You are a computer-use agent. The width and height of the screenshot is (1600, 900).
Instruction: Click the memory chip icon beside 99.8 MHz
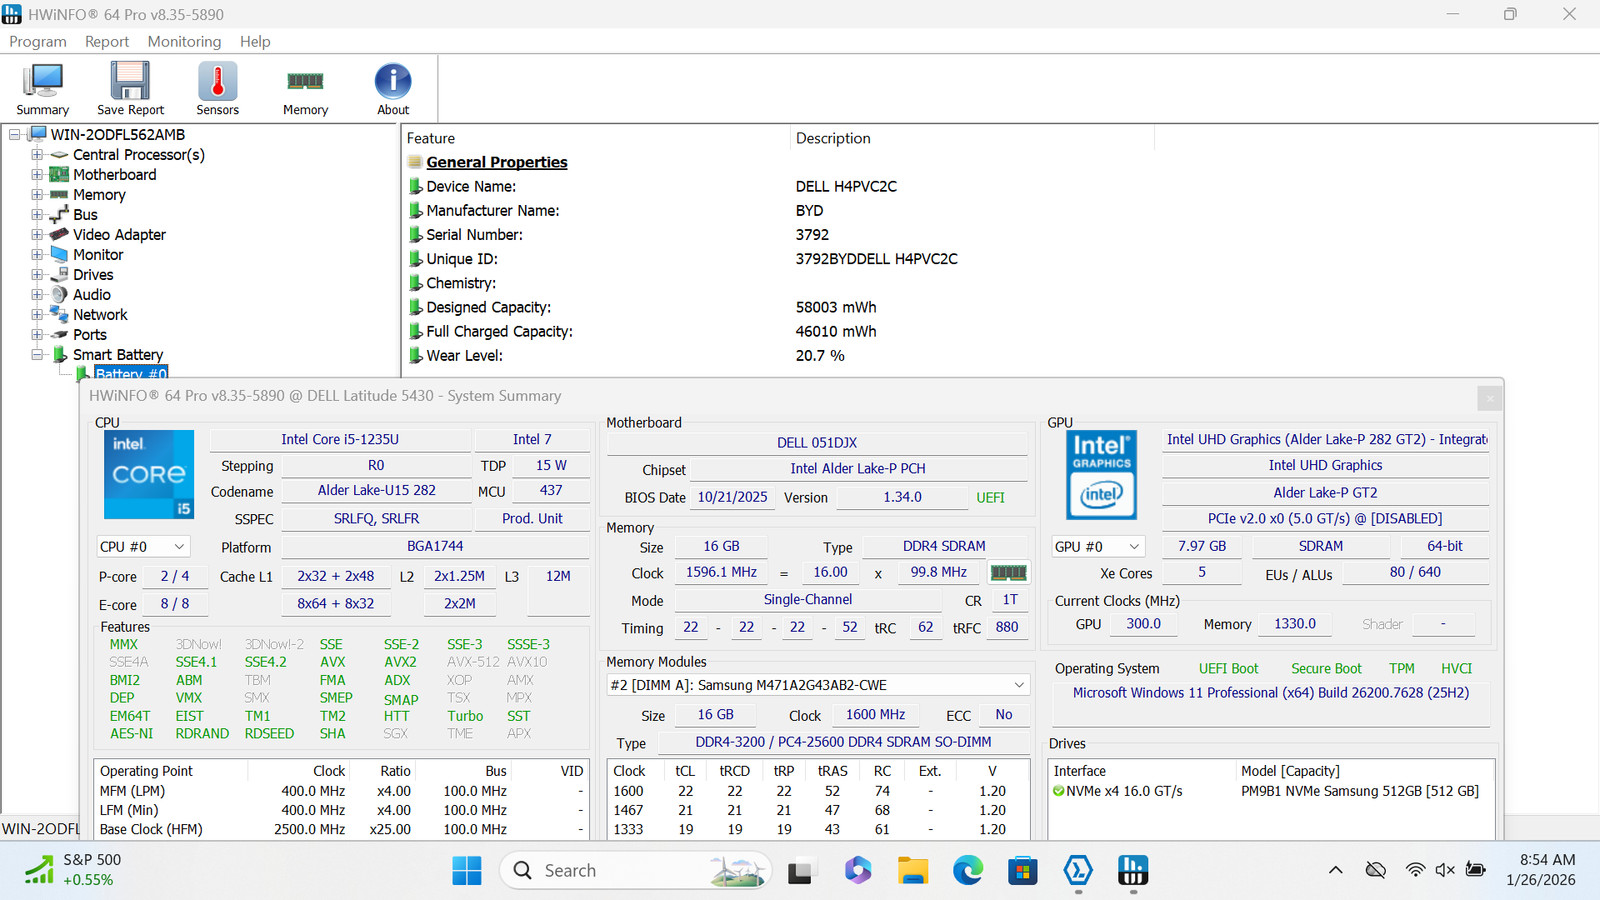pyautogui.click(x=1008, y=573)
